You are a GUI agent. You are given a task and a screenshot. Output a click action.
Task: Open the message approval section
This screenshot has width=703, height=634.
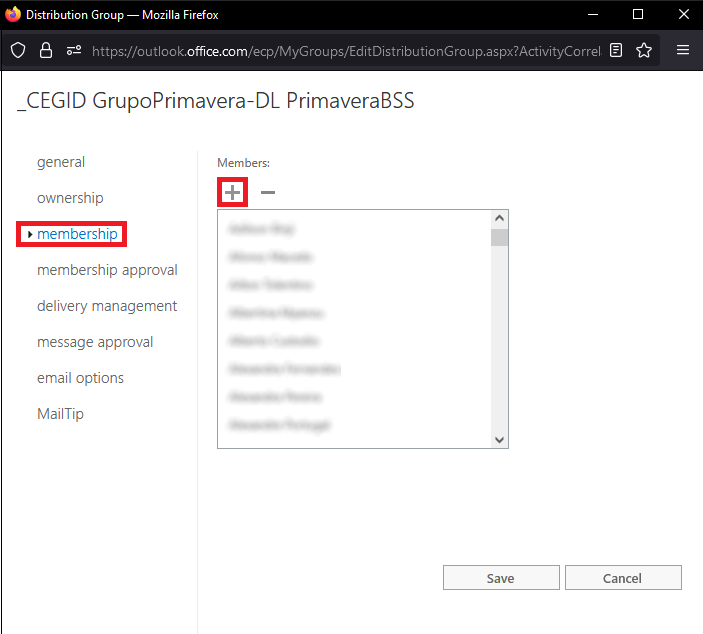(95, 342)
